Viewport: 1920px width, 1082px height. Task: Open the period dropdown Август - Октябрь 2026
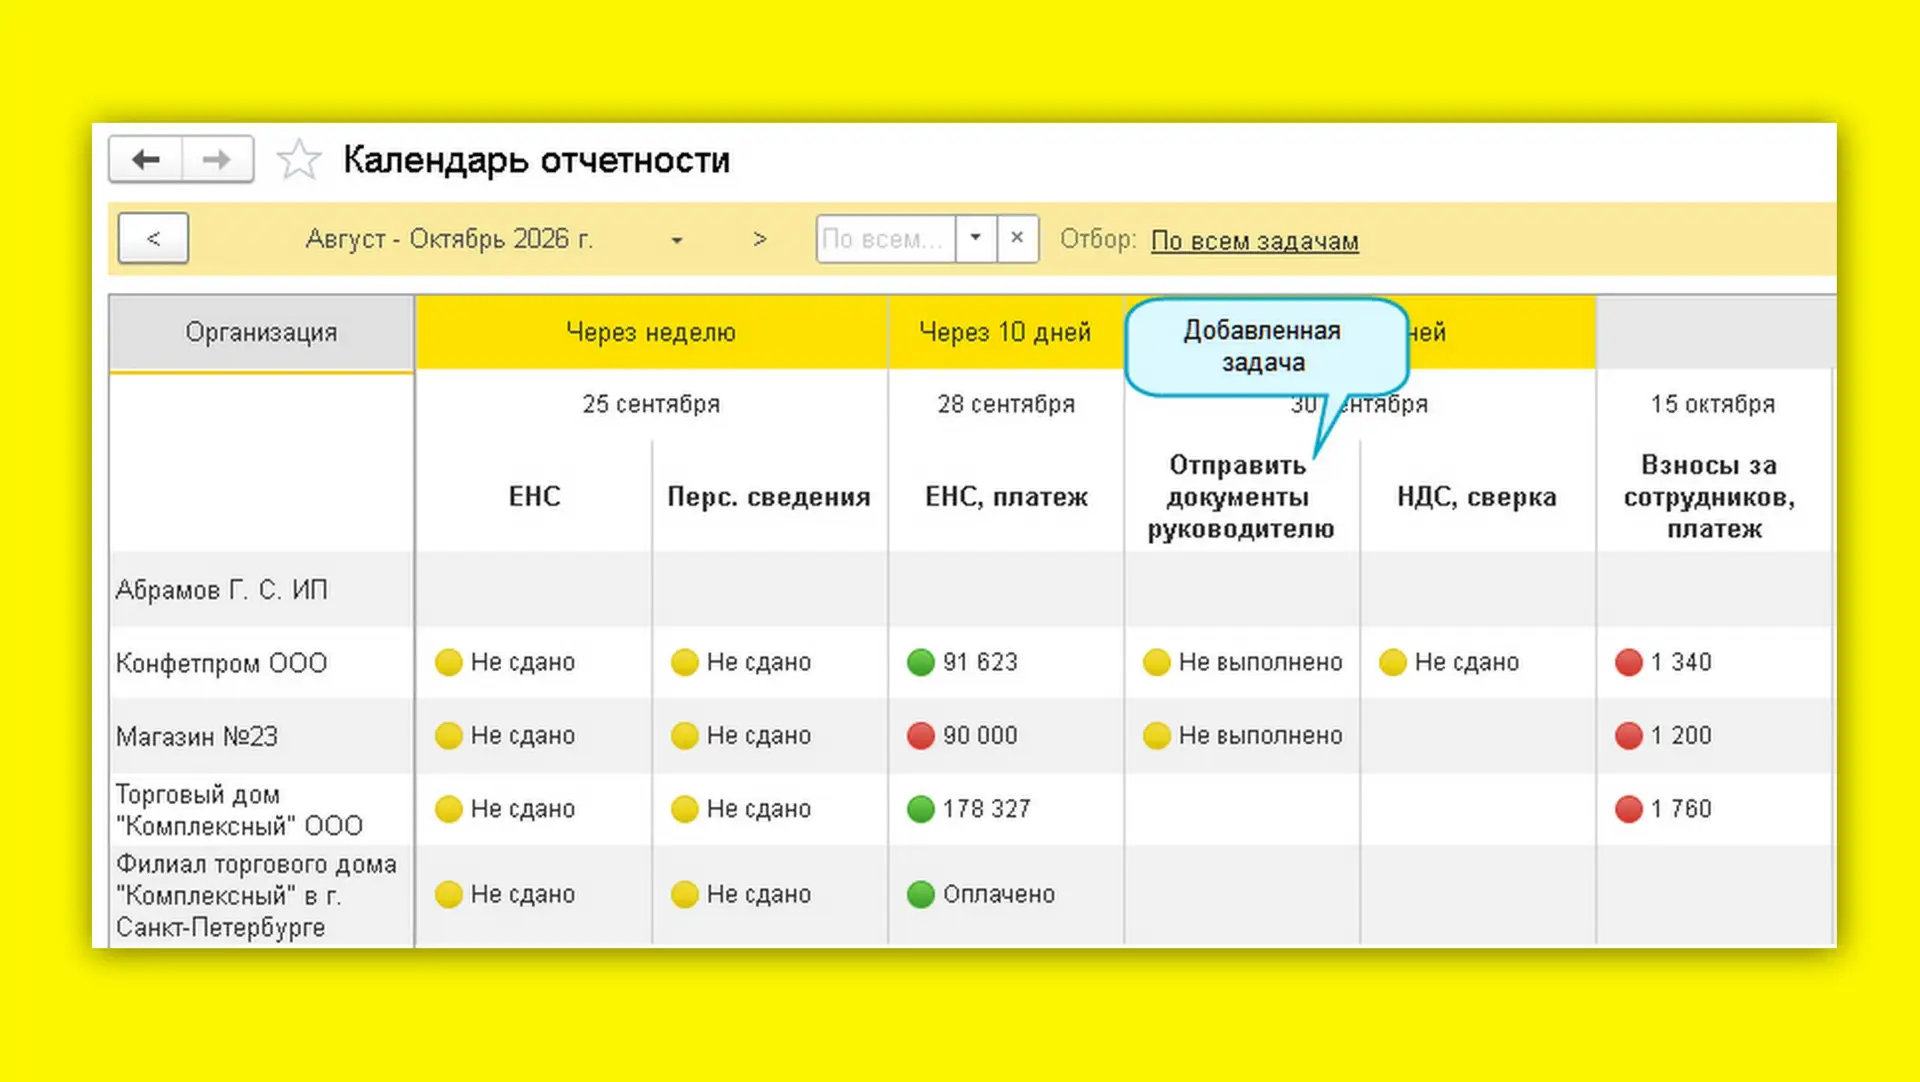coord(677,240)
